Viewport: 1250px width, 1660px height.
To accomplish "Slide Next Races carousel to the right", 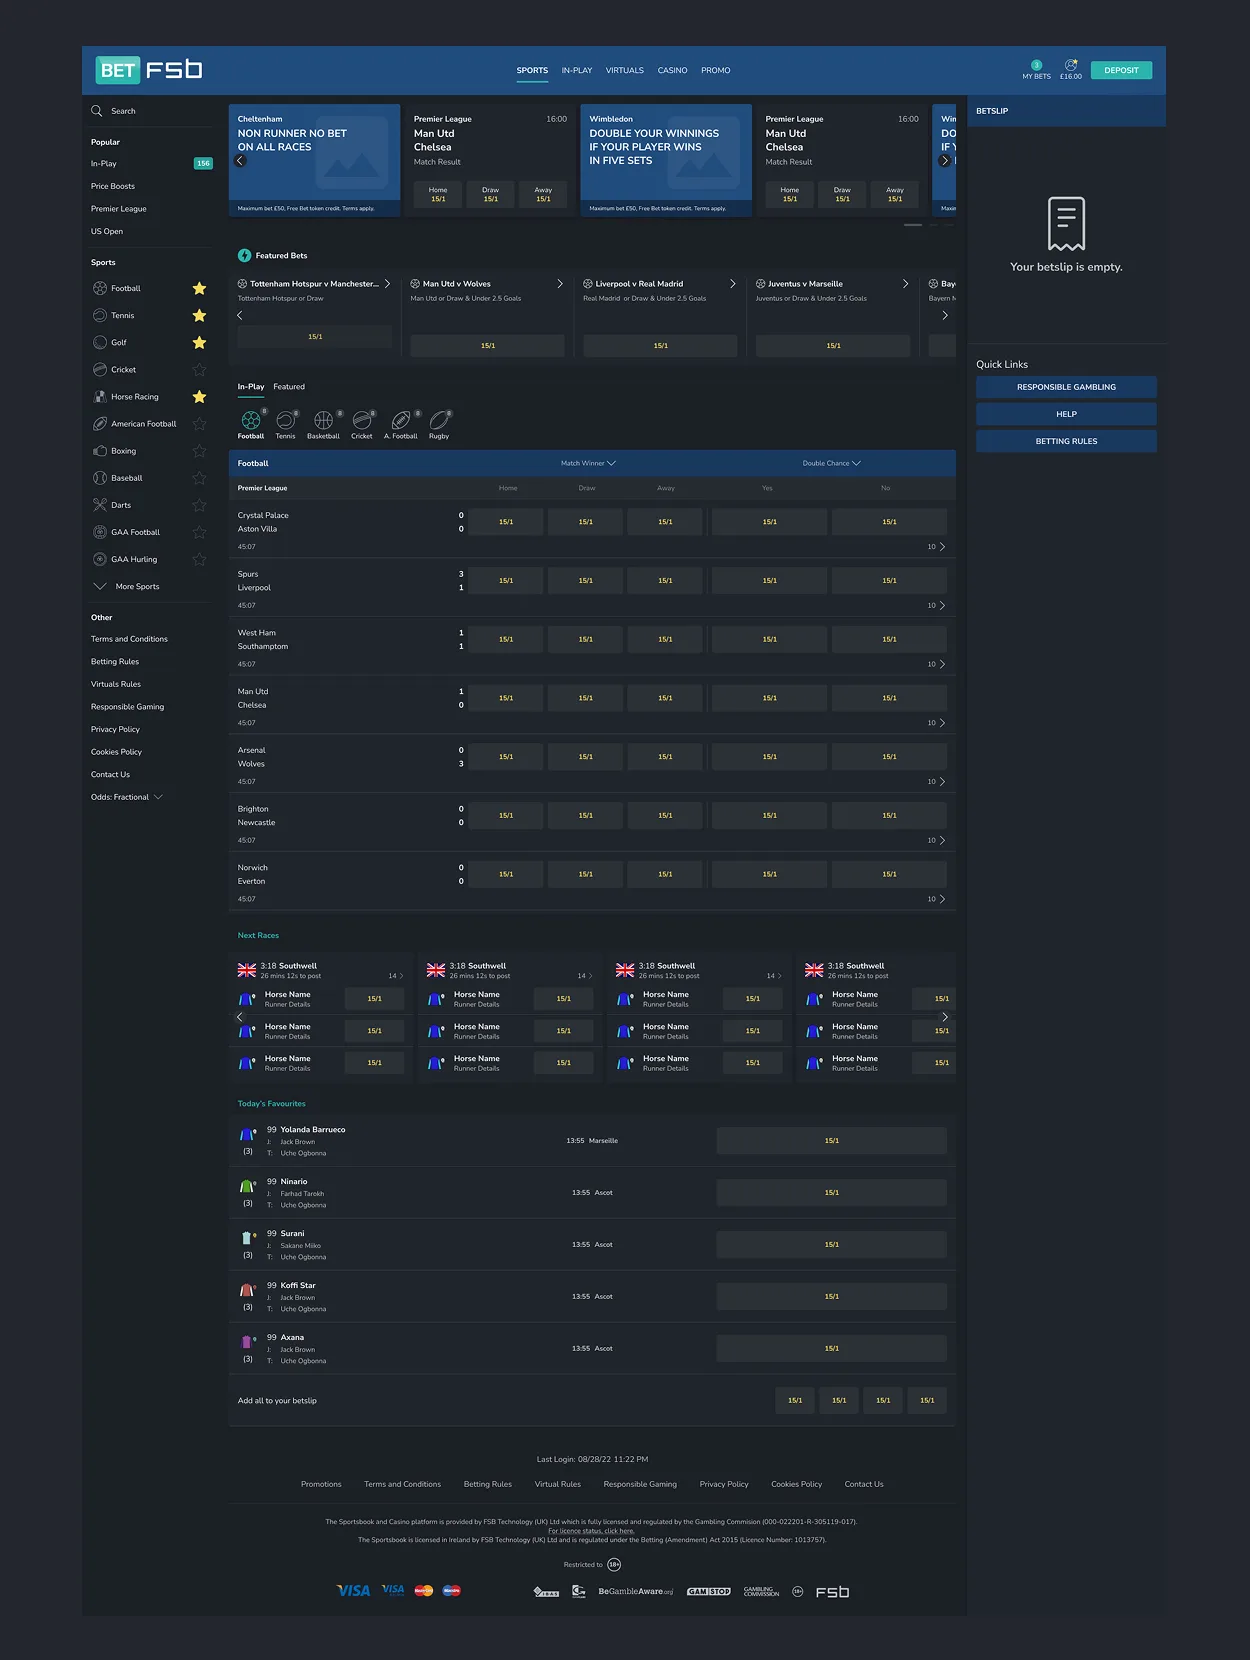I will point(945,1017).
